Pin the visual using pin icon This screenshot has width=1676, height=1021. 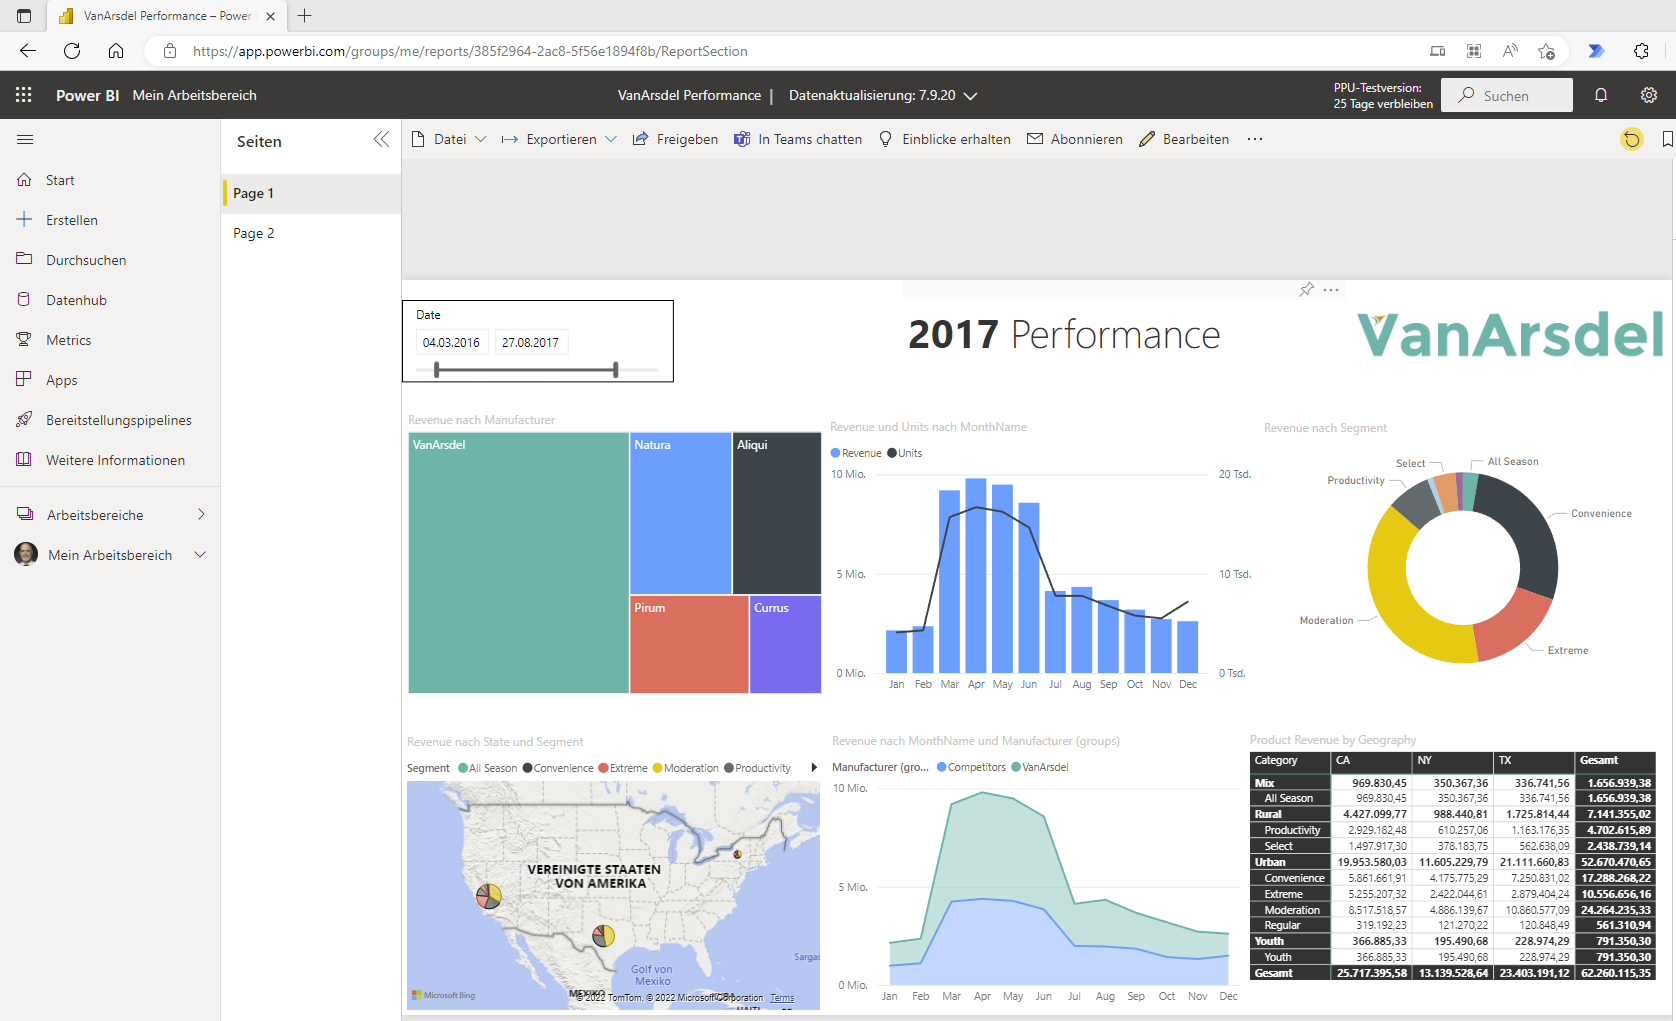pyautogui.click(x=1306, y=290)
